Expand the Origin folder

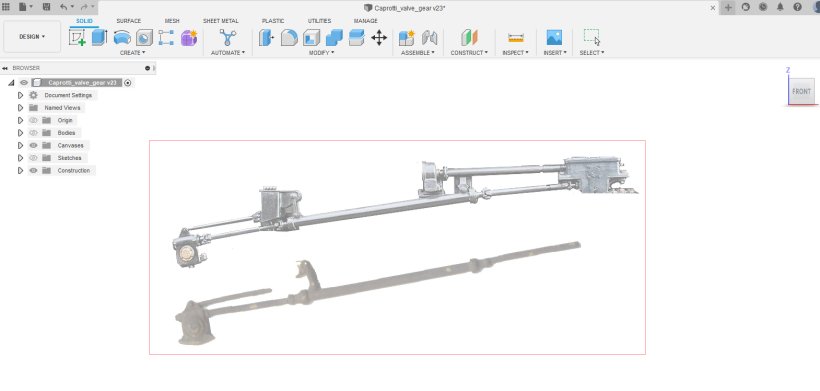coord(20,120)
